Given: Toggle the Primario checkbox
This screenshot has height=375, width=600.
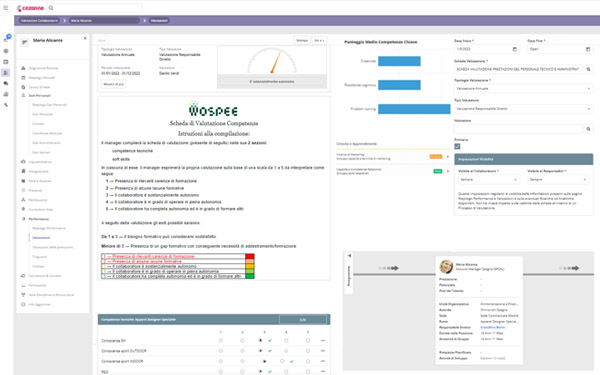Looking at the screenshot, I should coord(457,146).
